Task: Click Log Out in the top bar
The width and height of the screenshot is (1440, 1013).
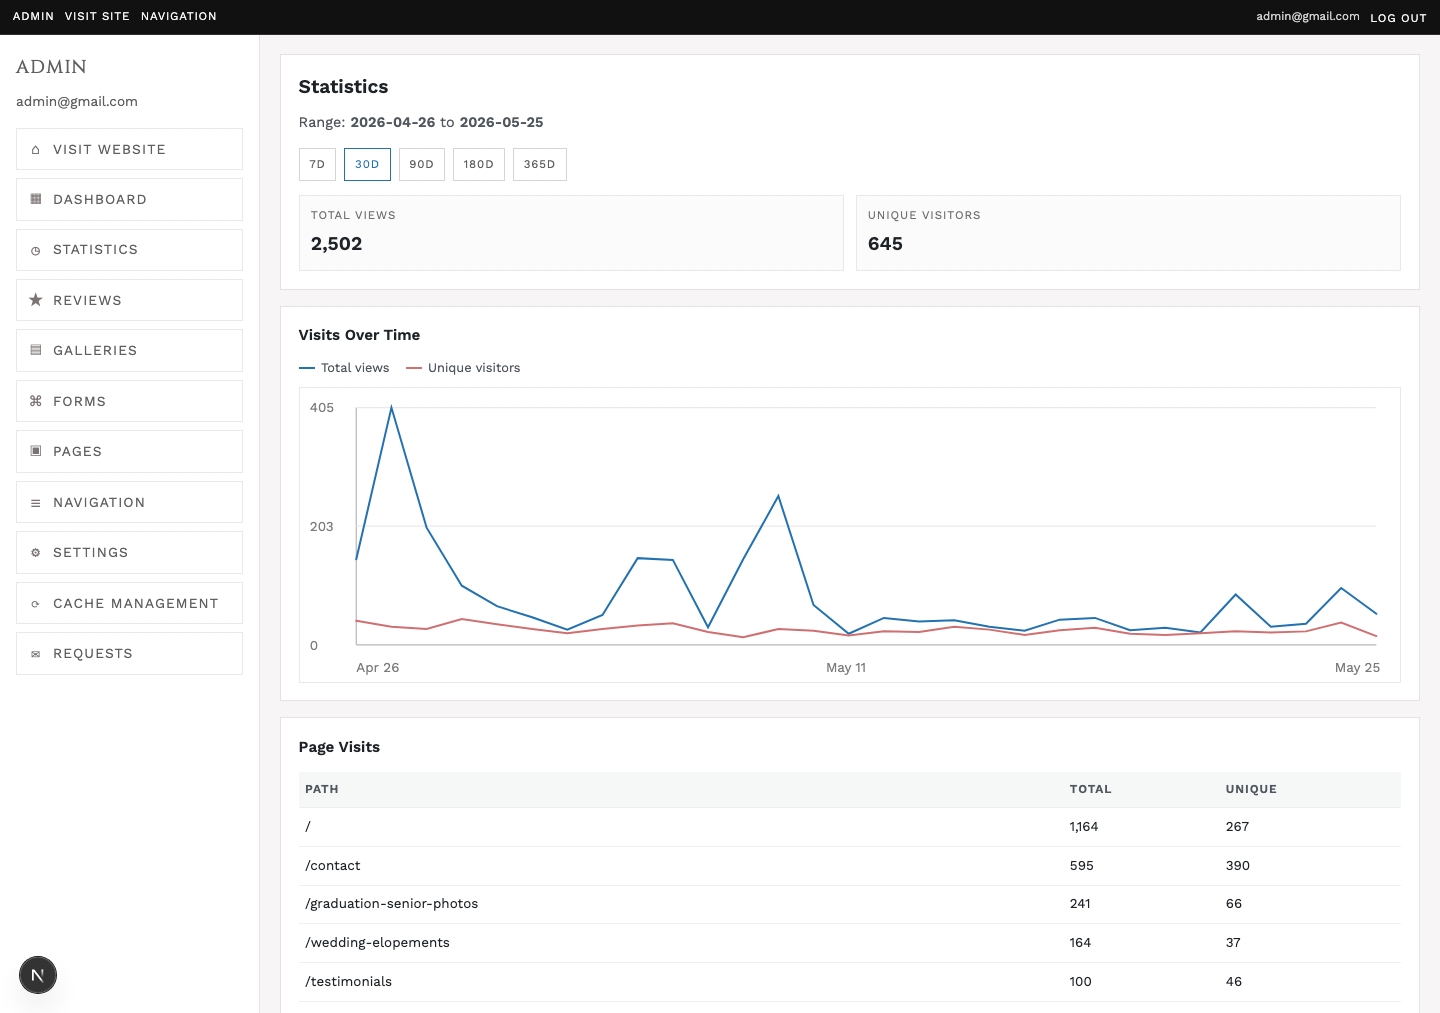Action: (x=1398, y=18)
